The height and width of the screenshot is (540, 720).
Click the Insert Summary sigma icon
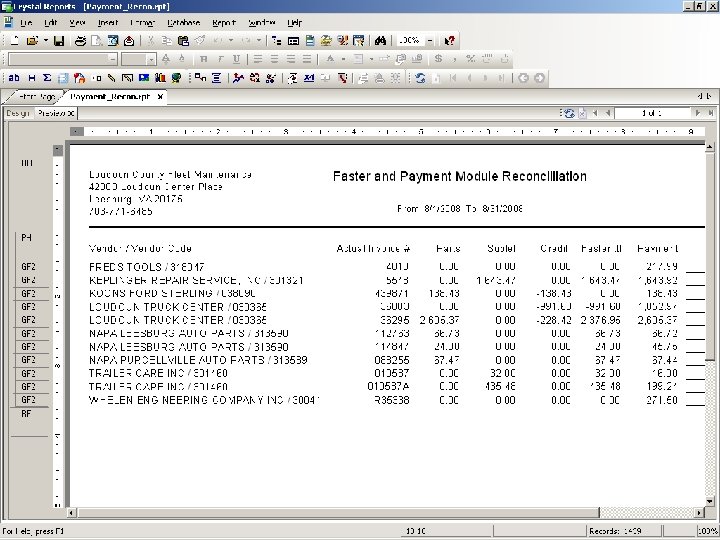pos(48,78)
